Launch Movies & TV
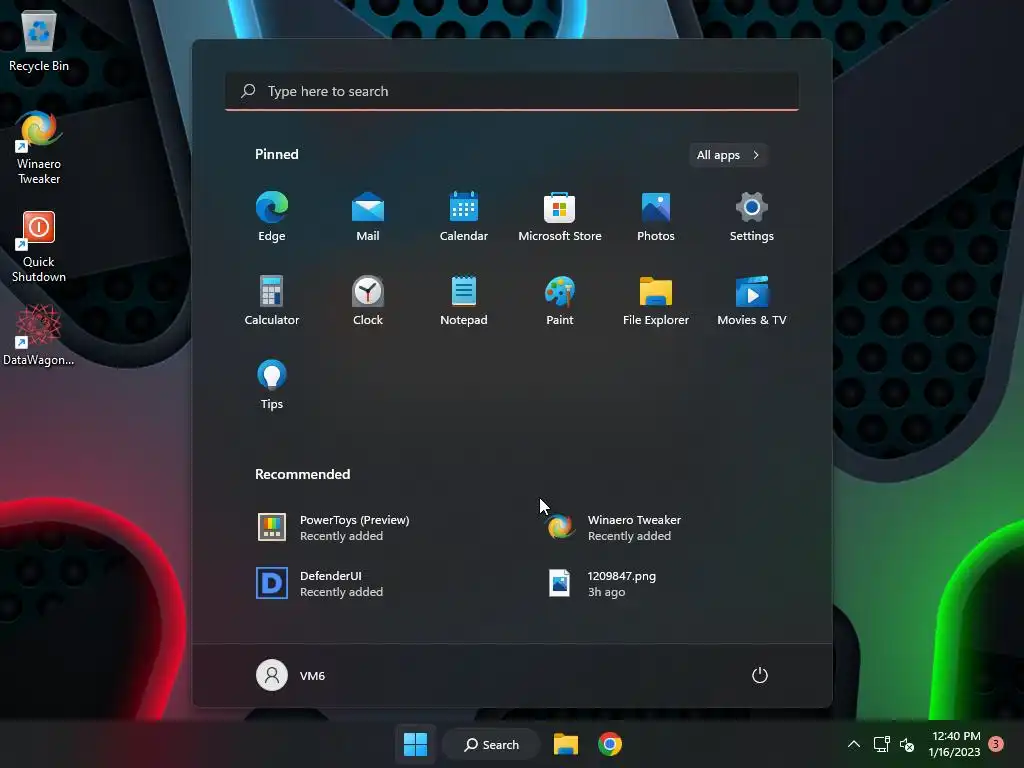Screen dimensions: 1024x768 pos(752,300)
